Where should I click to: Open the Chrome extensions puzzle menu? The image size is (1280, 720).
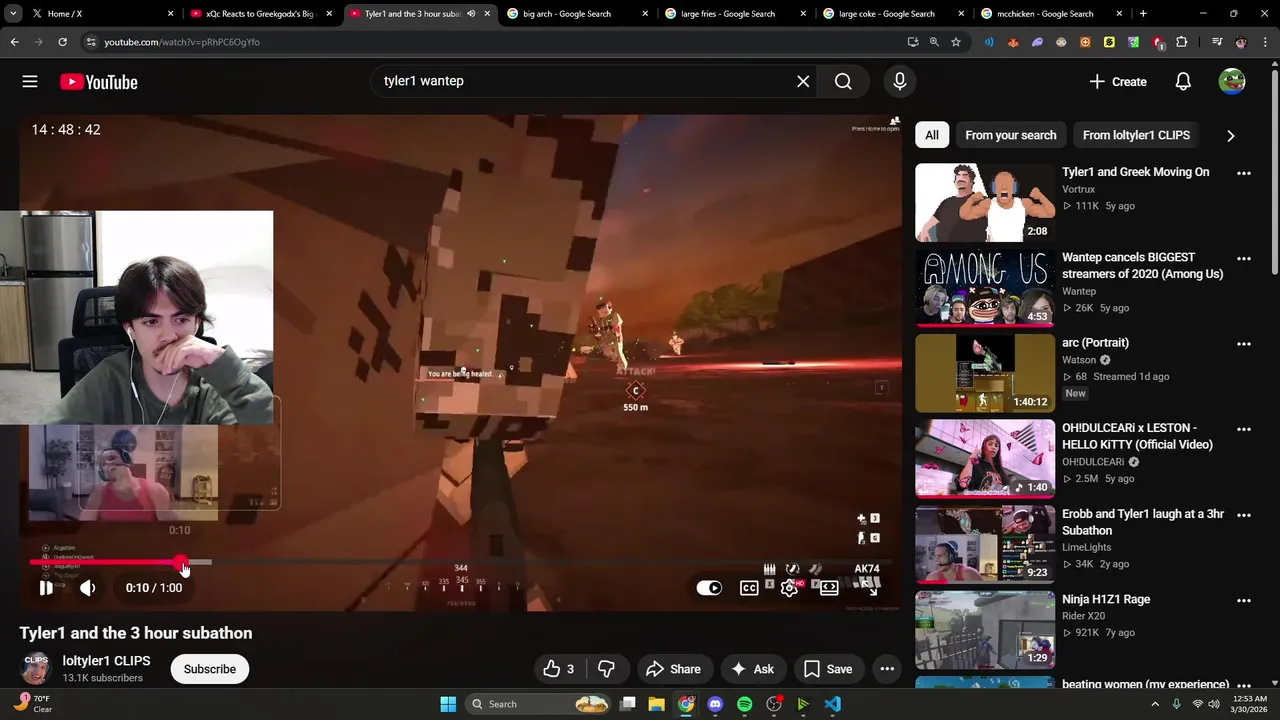(1182, 42)
